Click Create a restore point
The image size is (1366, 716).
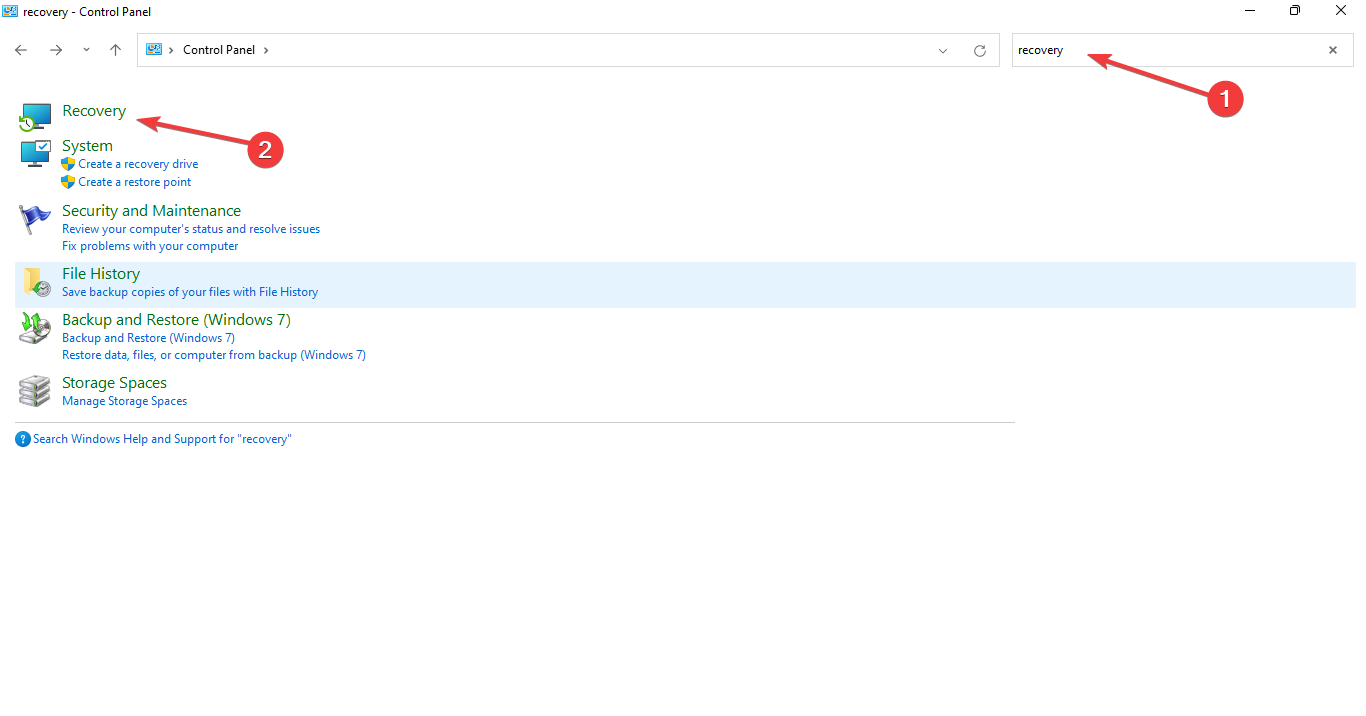[135, 182]
